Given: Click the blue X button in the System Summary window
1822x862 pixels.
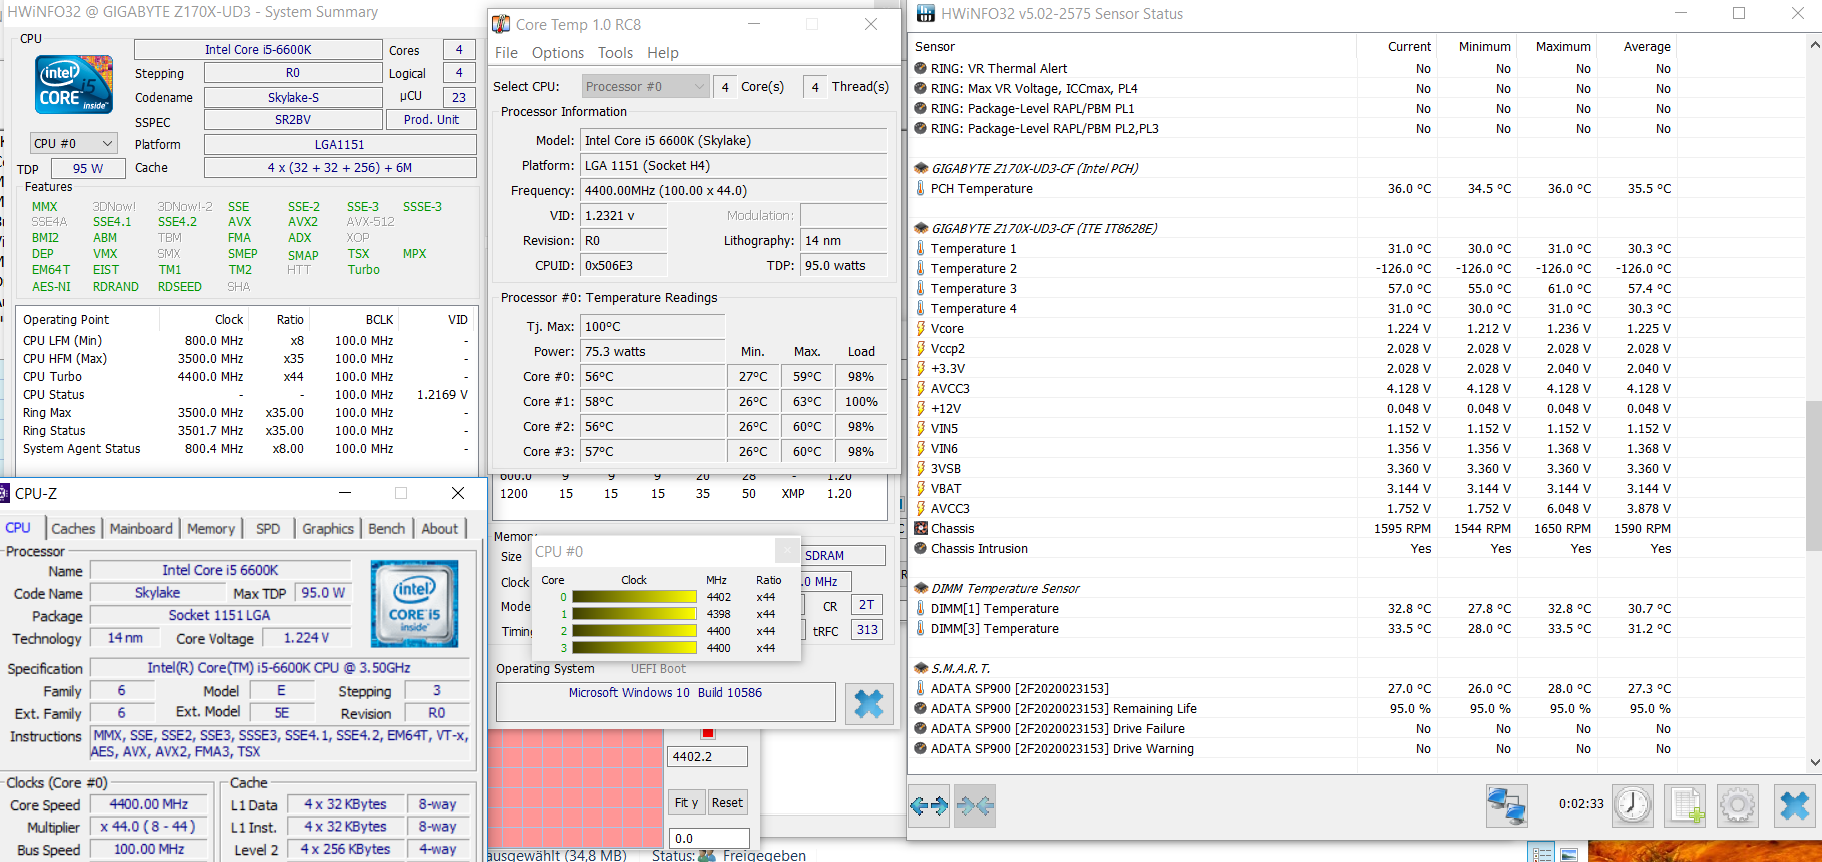Looking at the screenshot, I should point(869,704).
